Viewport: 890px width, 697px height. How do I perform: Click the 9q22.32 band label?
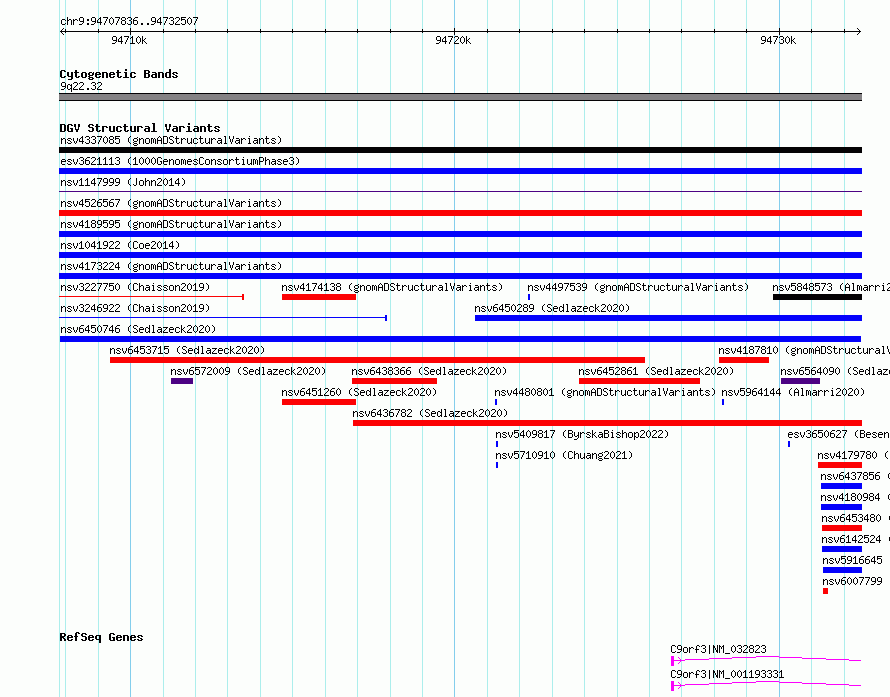(x=81, y=86)
